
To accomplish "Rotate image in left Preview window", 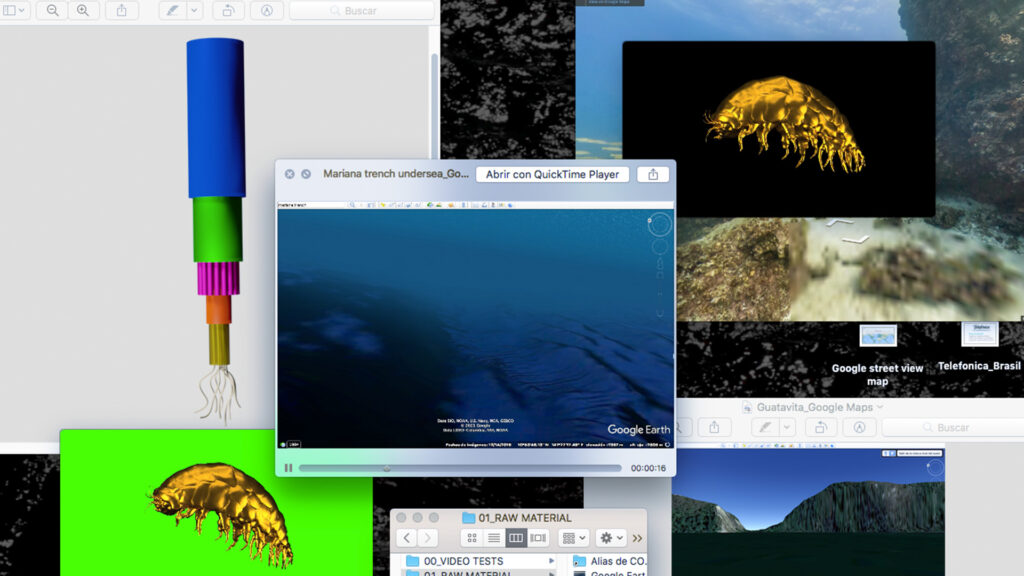I will click(x=228, y=10).
